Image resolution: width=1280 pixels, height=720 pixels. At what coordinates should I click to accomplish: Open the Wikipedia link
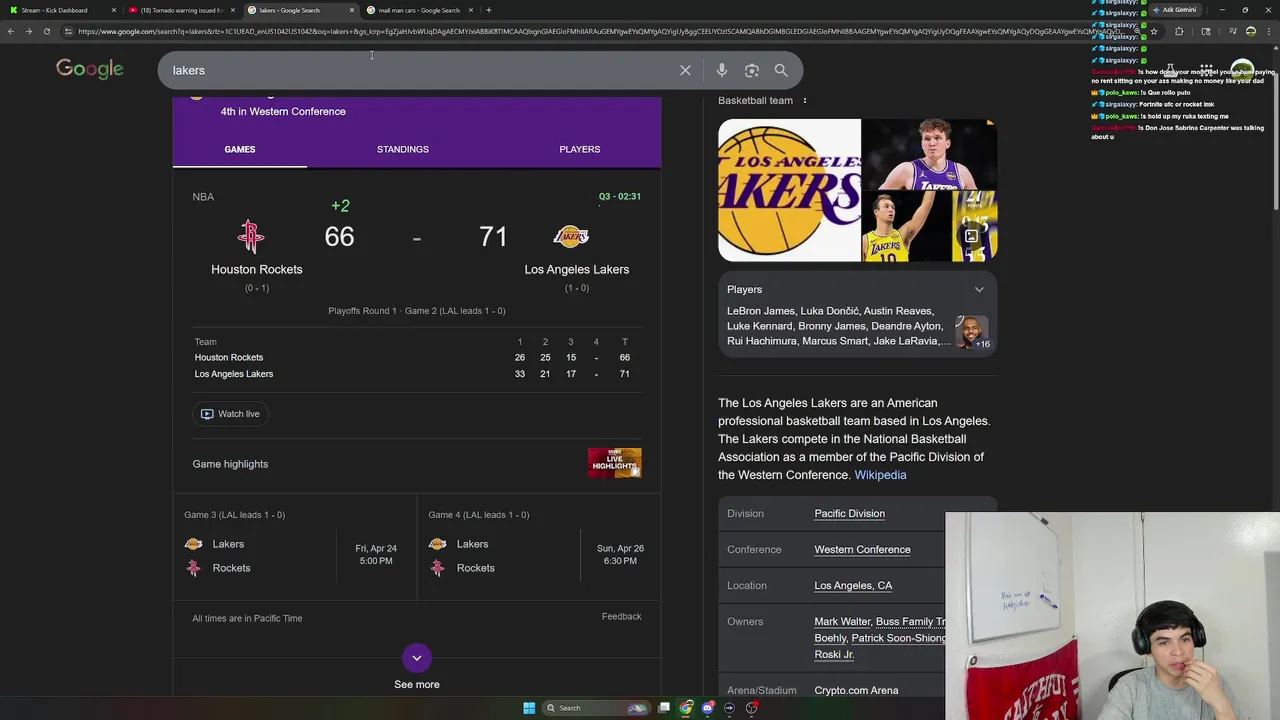pyautogui.click(x=880, y=475)
